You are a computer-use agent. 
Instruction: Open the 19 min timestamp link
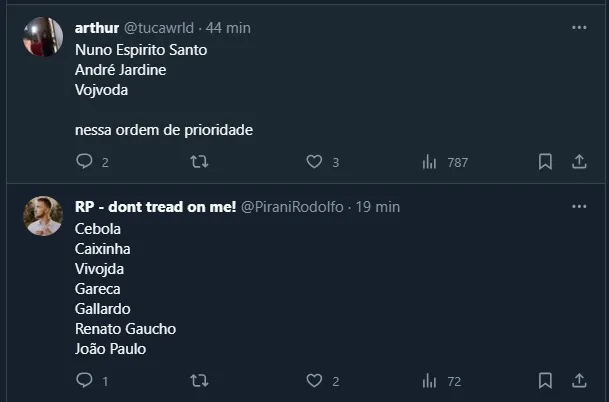pyautogui.click(x=378, y=206)
